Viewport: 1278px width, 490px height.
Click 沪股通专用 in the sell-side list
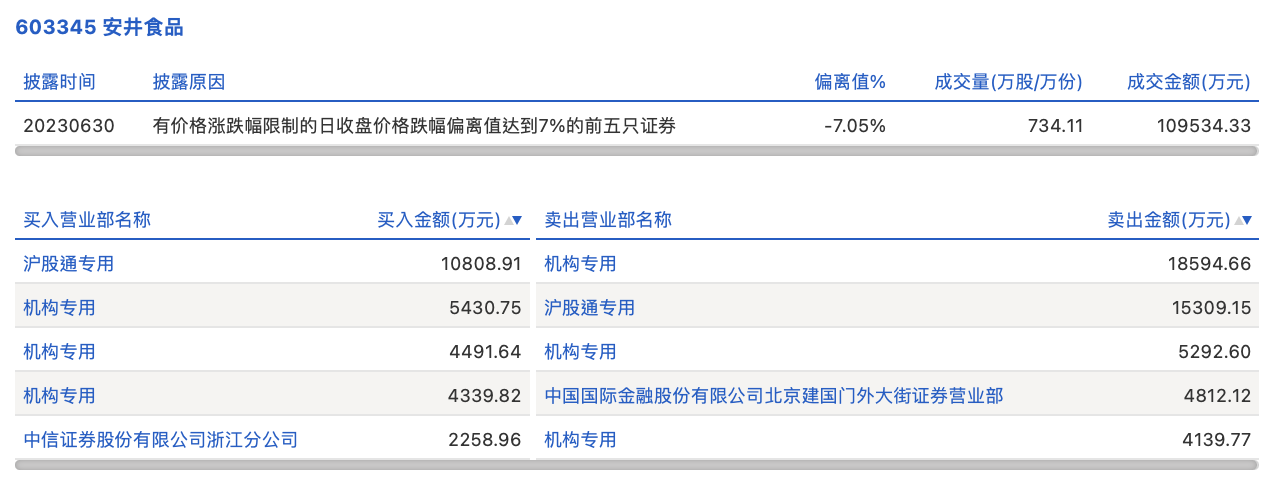(589, 308)
